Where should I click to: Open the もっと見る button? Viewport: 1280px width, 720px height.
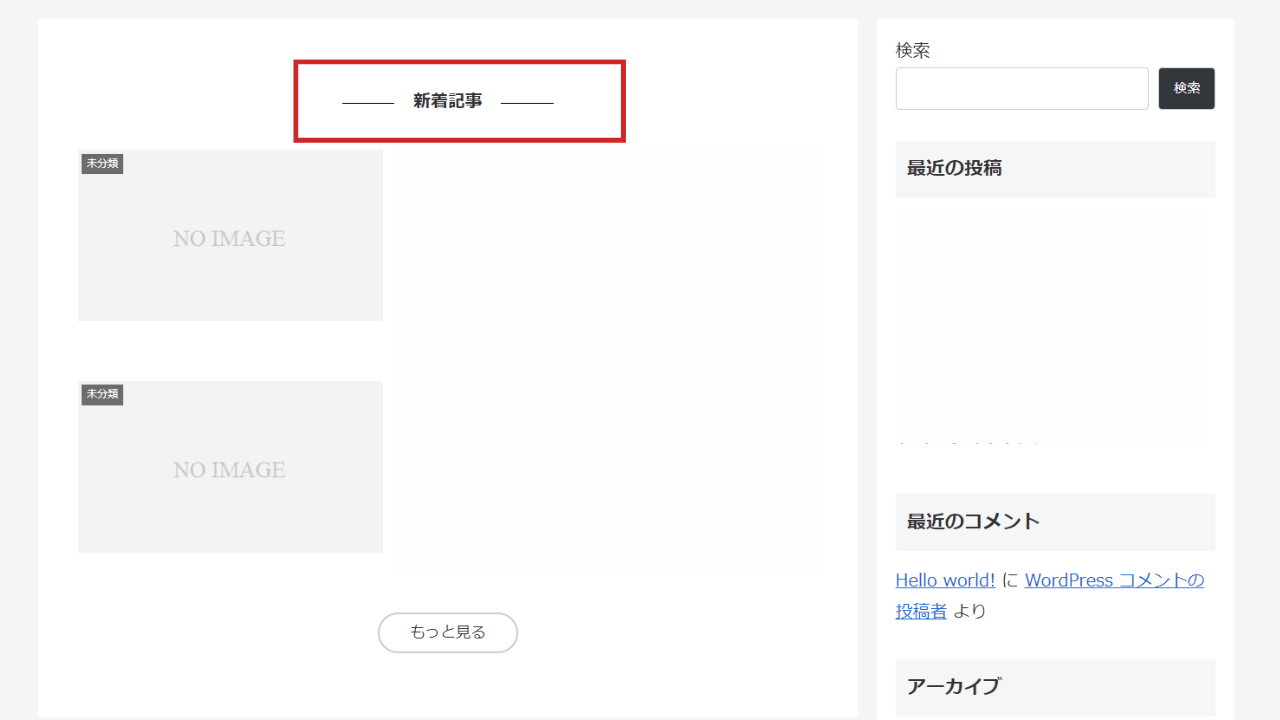[448, 633]
